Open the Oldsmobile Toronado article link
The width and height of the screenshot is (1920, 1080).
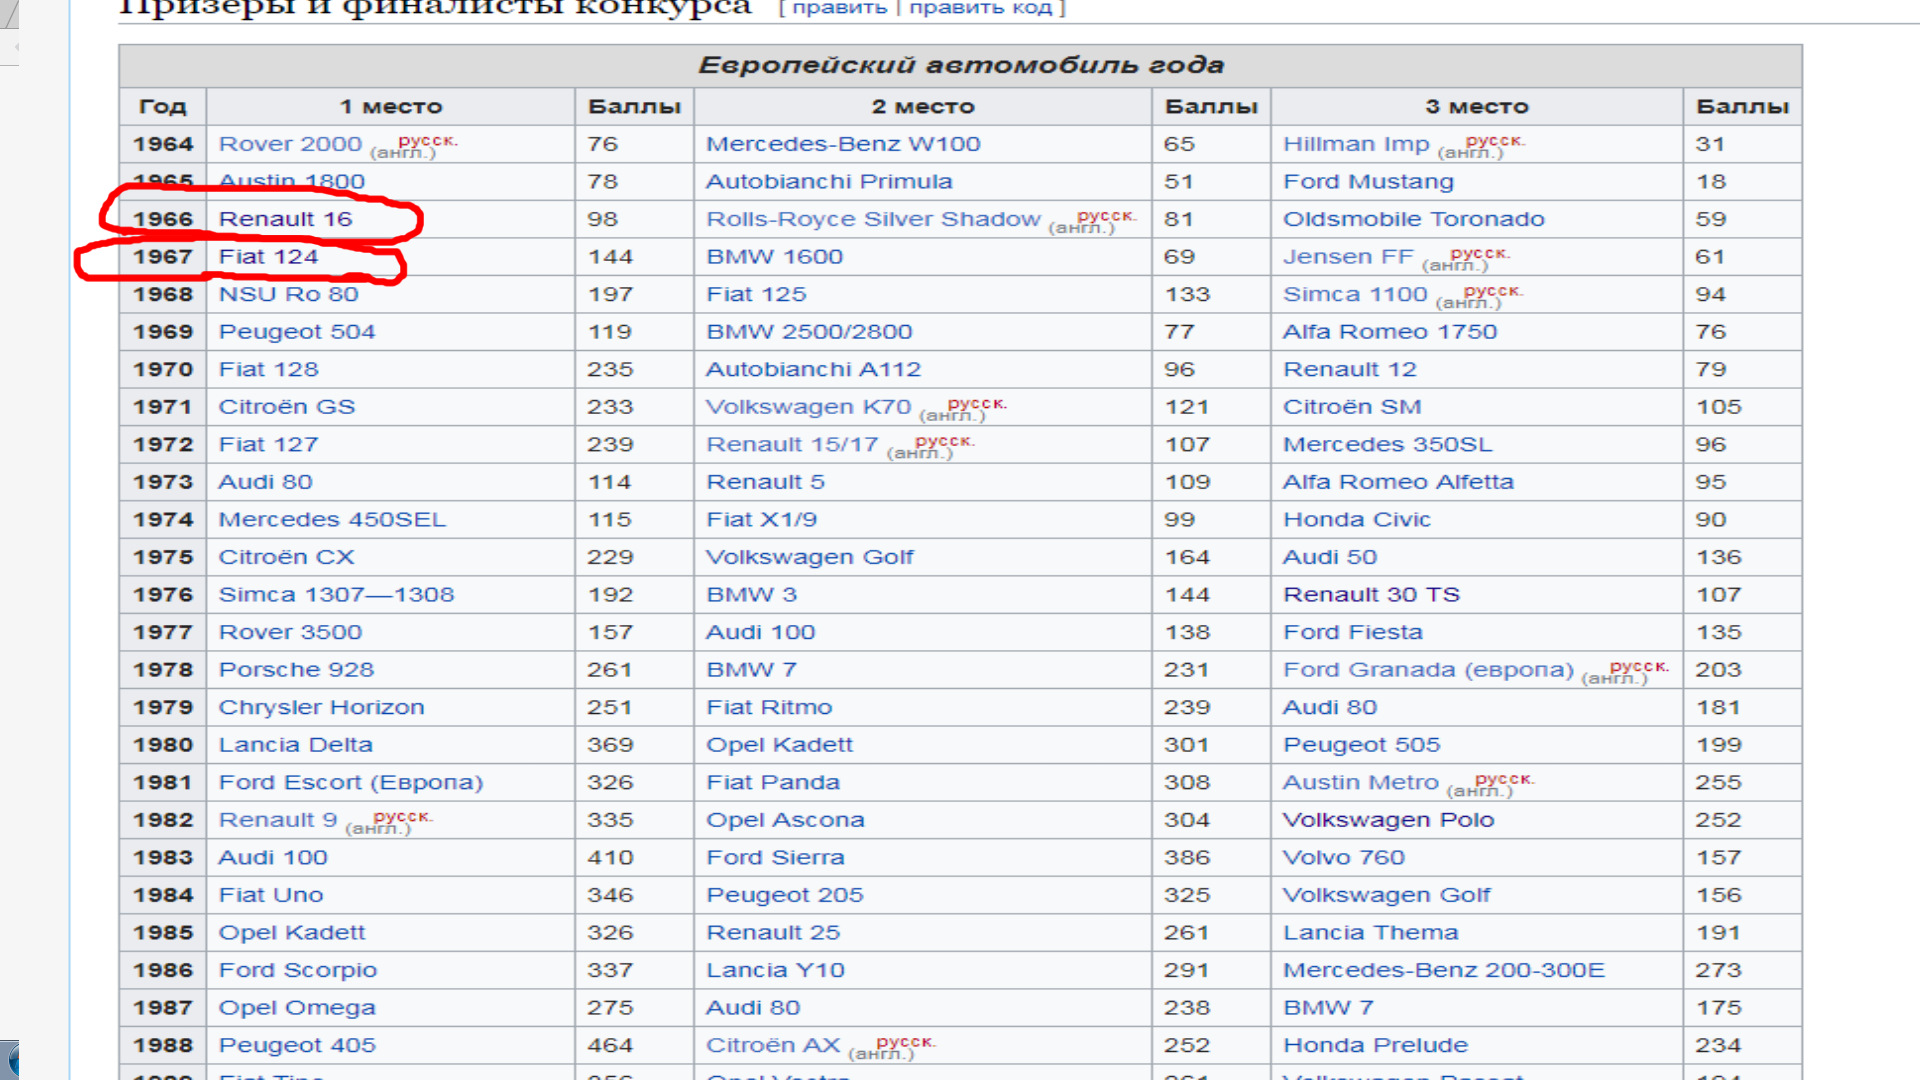click(1413, 219)
